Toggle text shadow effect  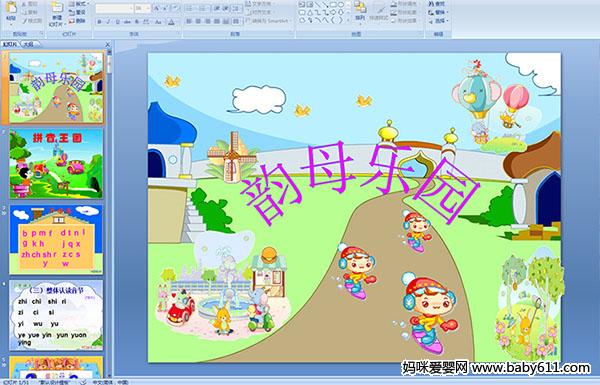tap(137, 22)
